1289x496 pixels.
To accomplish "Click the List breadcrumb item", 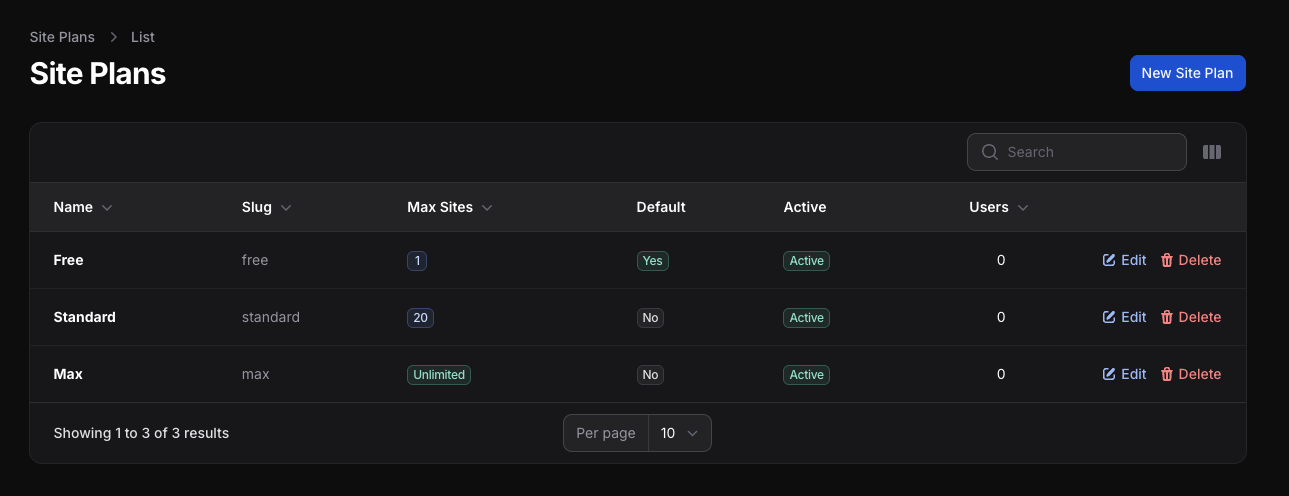I will point(143,37).
